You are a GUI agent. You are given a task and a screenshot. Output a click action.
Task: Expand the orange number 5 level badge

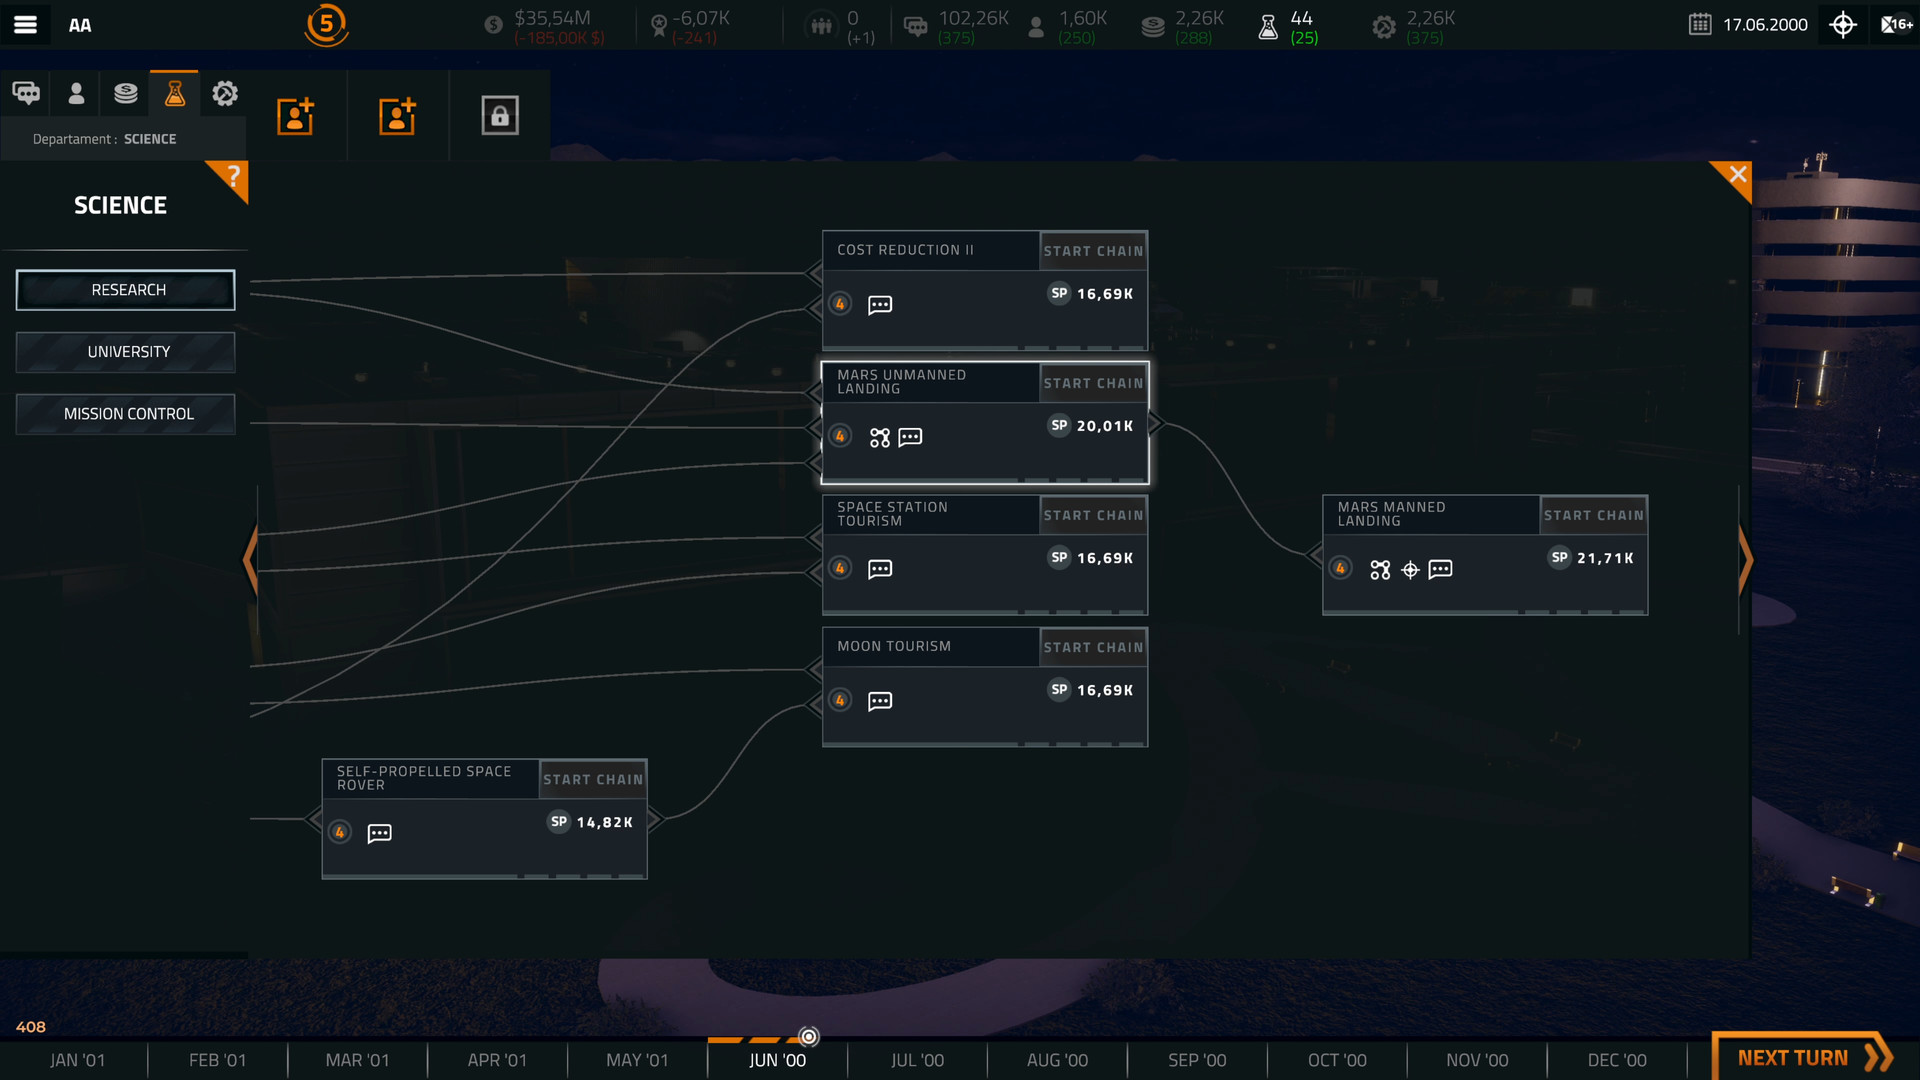pos(326,25)
